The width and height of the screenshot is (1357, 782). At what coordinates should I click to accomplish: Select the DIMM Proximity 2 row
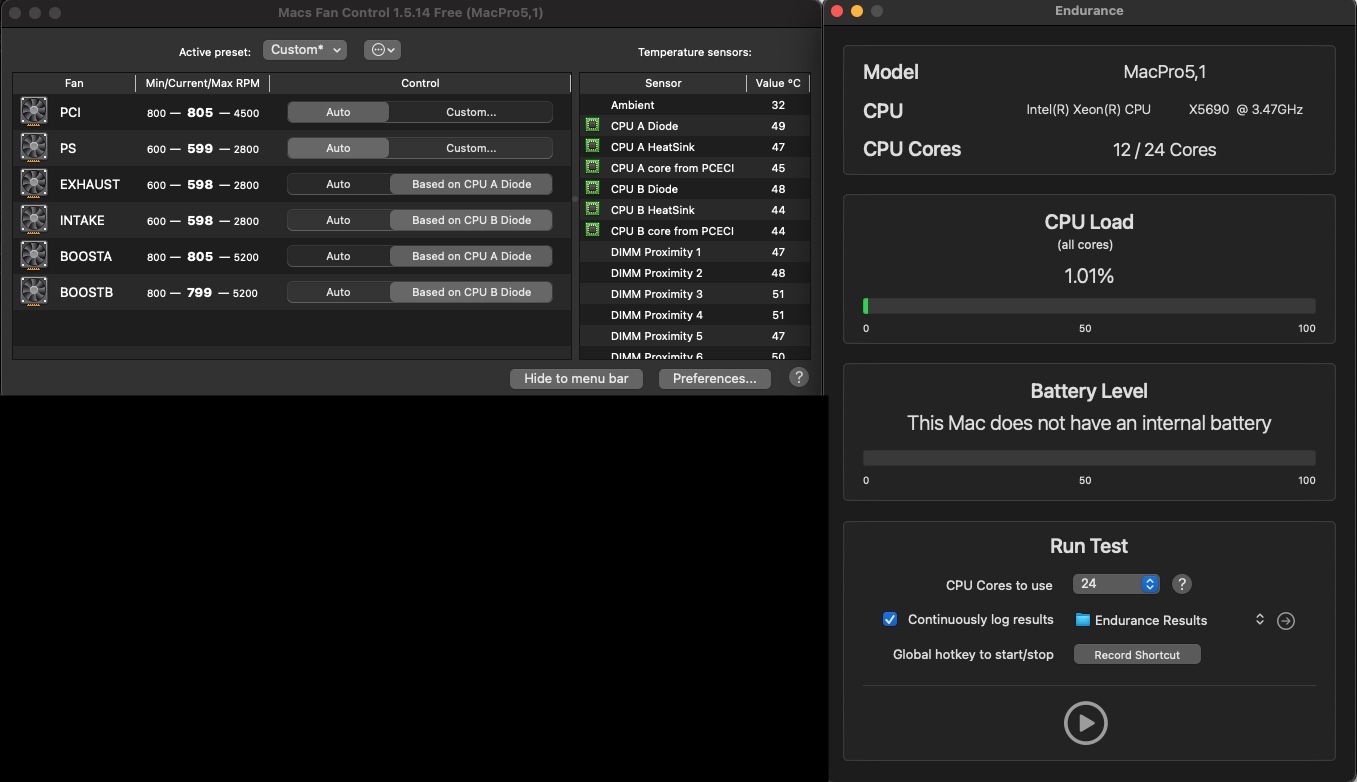(695, 273)
